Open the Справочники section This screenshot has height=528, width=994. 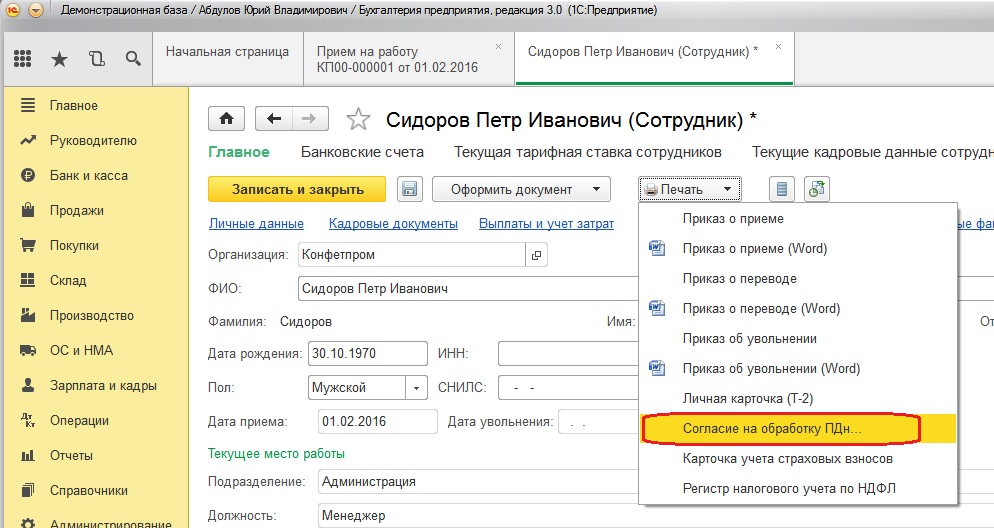tap(89, 490)
